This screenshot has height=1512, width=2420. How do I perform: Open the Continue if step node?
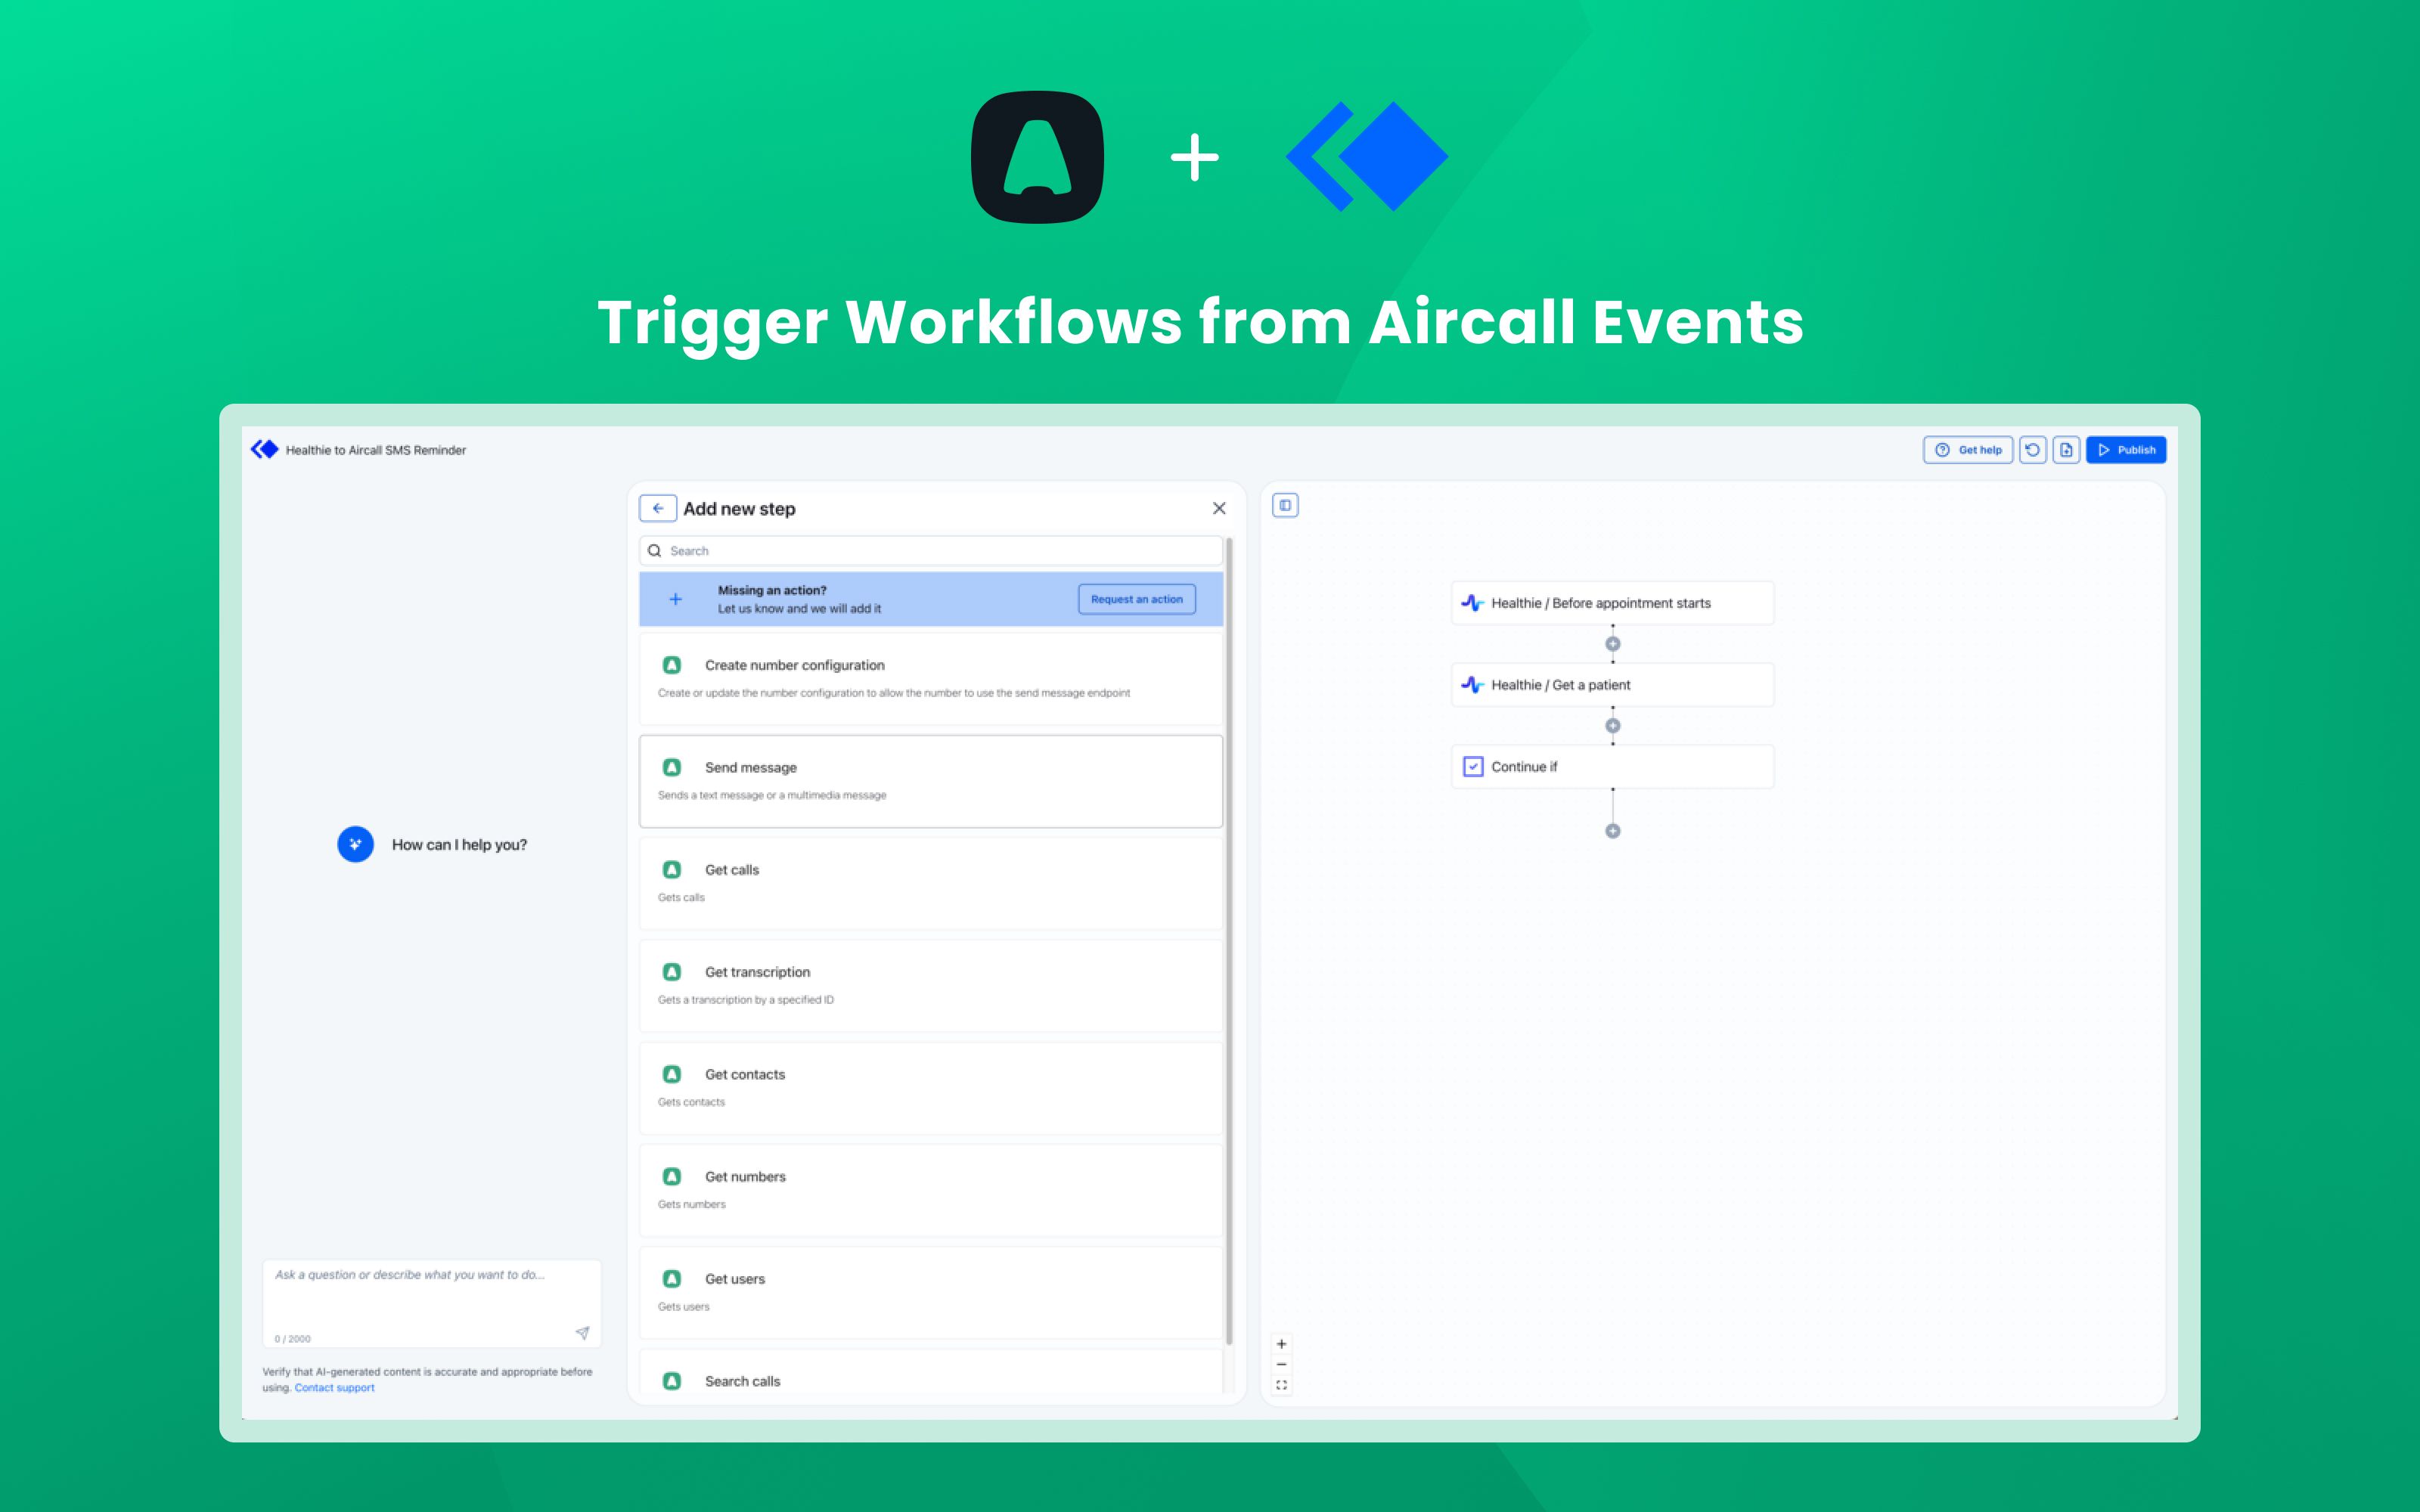(x=1612, y=767)
